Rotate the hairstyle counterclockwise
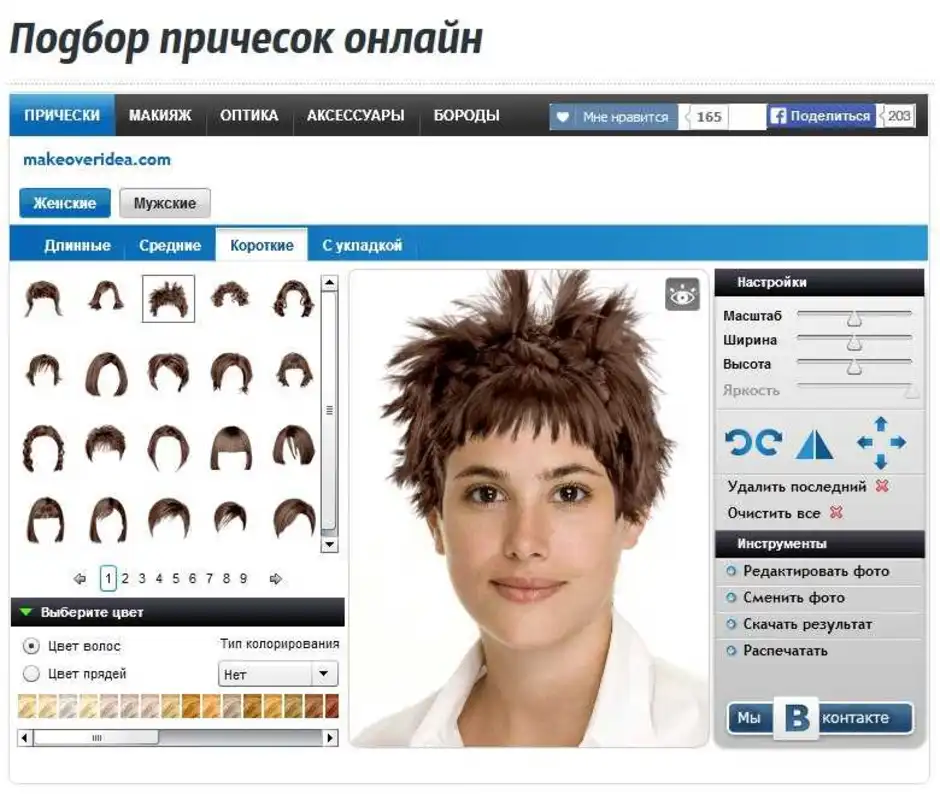 coord(738,443)
